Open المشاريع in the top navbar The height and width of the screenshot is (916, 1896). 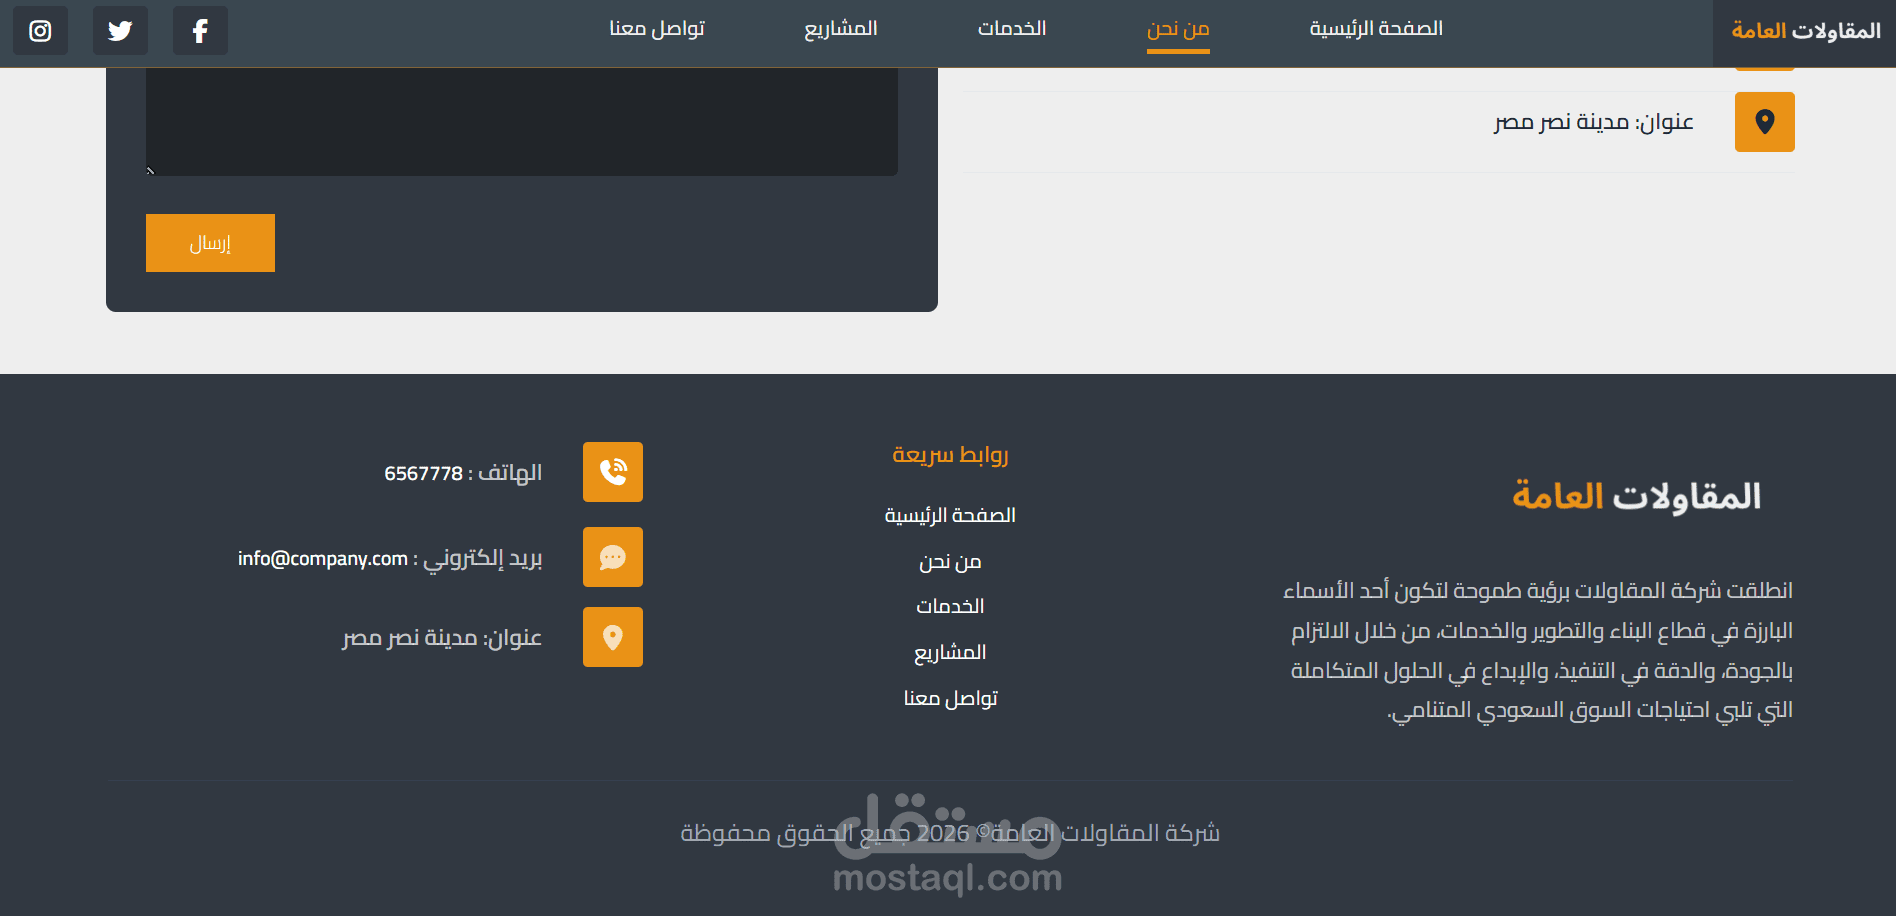(x=841, y=29)
